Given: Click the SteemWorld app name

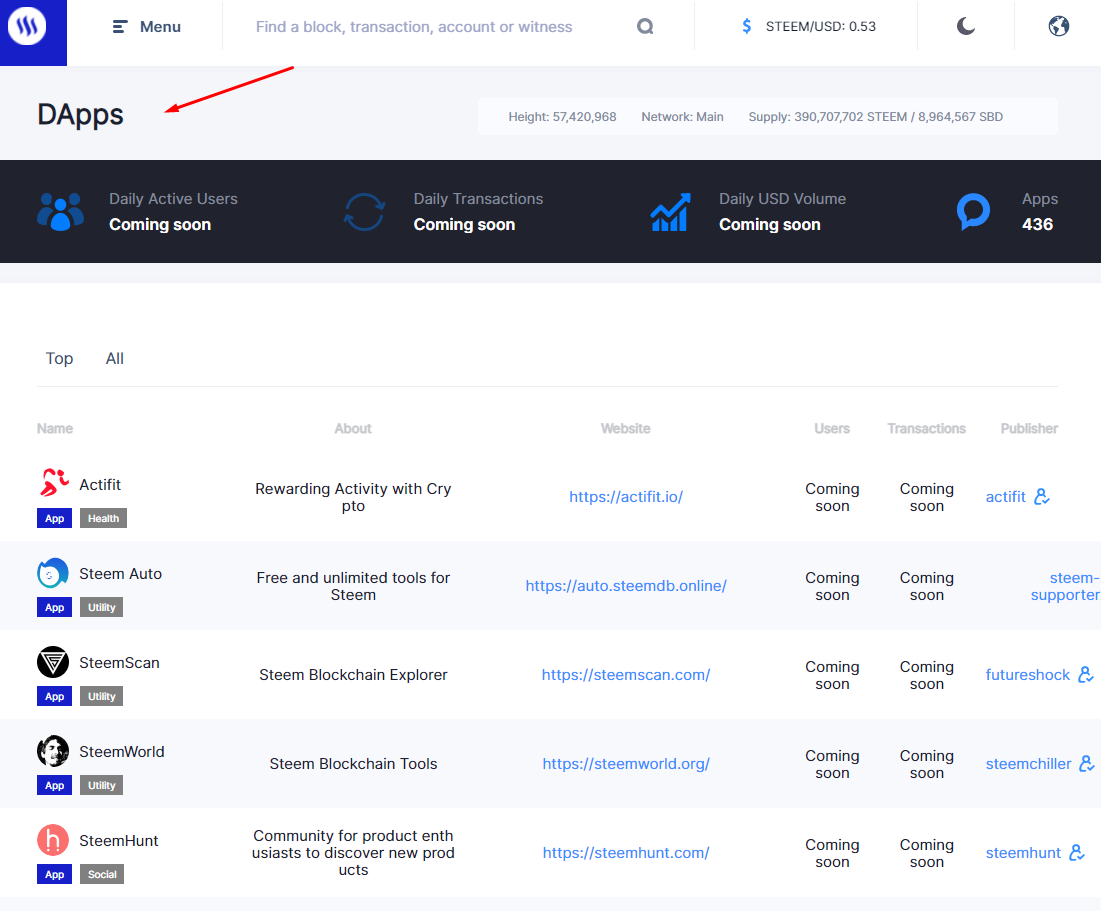Looking at the screenshot, I should (x=121, y=752).
